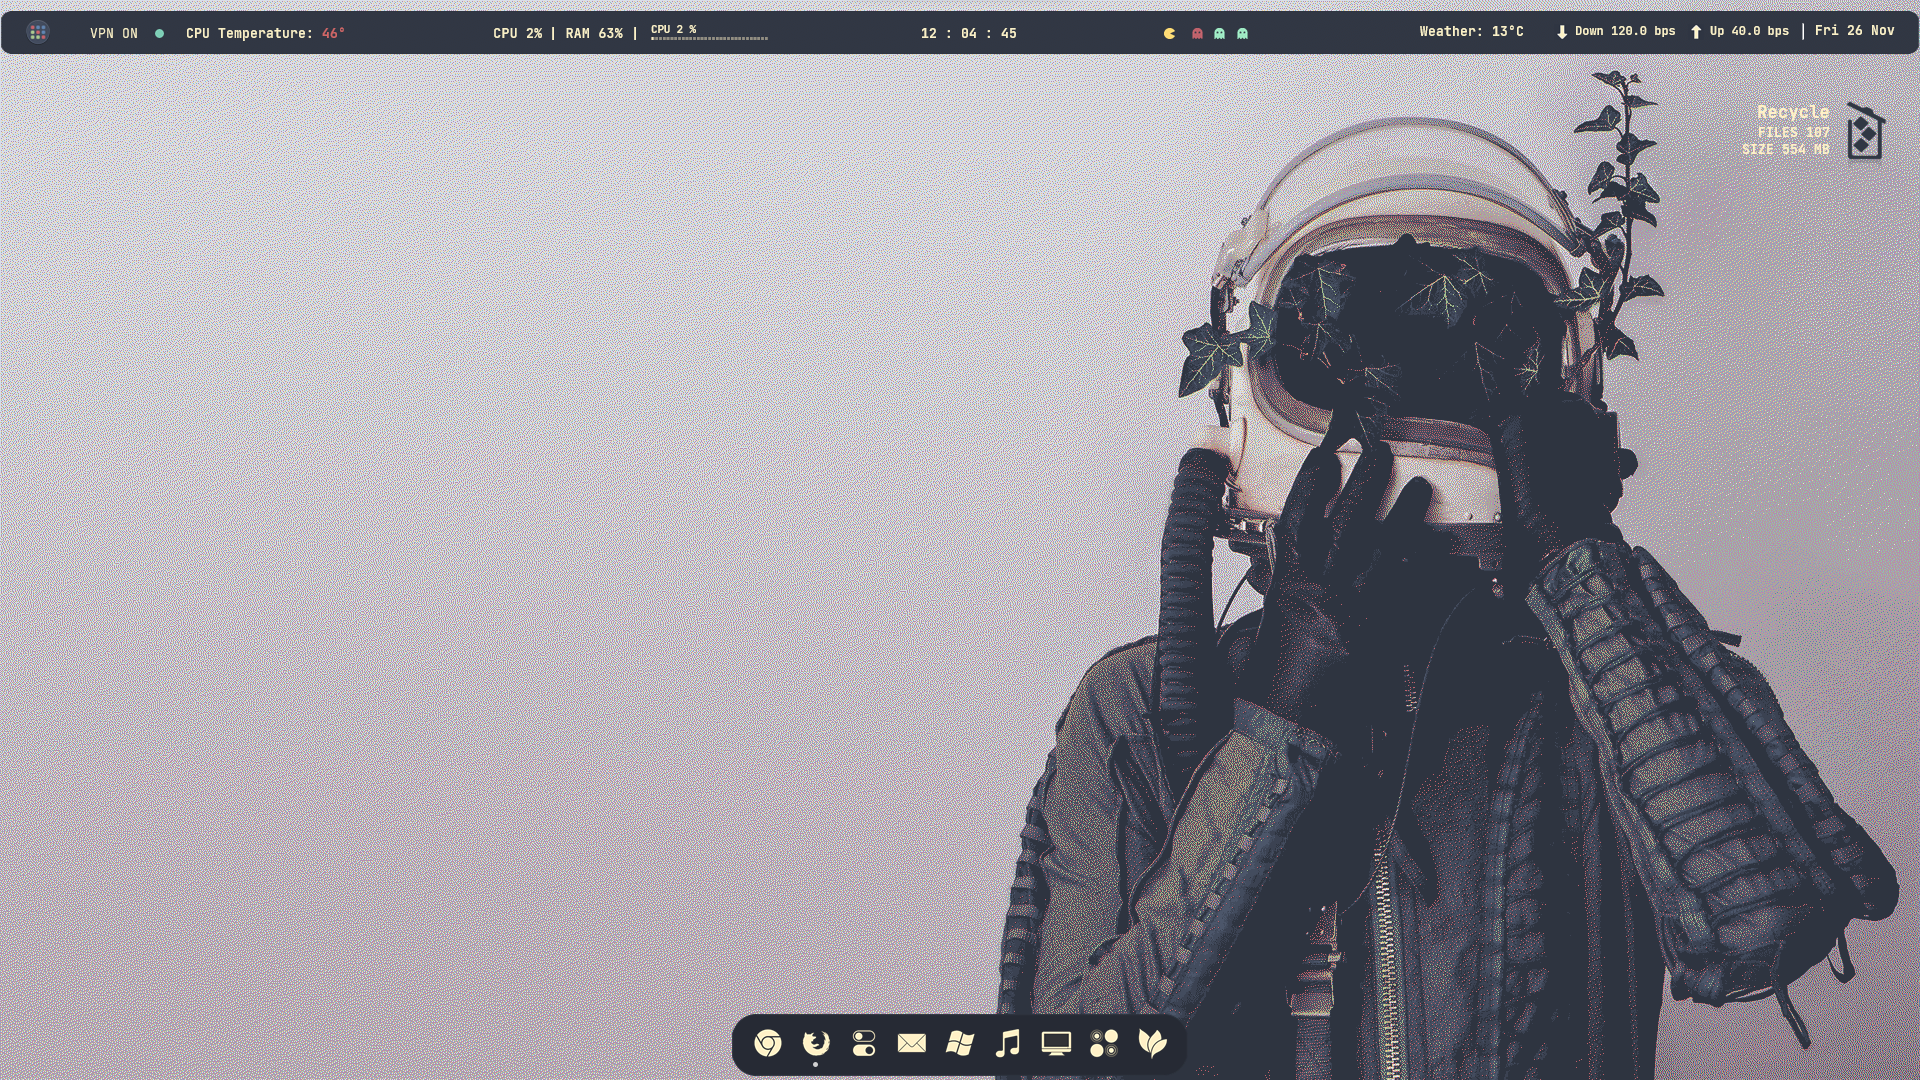Open the app grid launcher icon

[x=38, y=33]
